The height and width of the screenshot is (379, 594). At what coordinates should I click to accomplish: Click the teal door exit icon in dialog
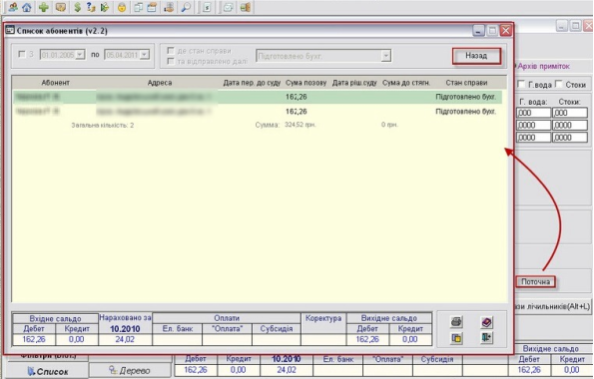click(486, 337)
